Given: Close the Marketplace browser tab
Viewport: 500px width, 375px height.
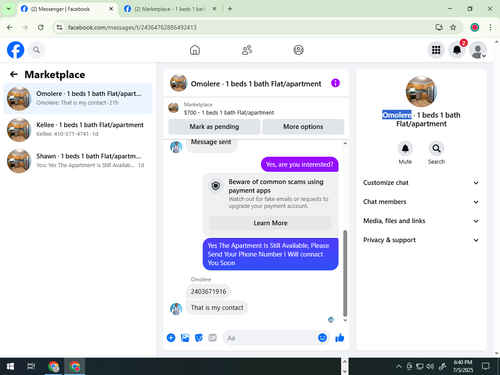Looking at the screenshot, I should coord(214,9).
